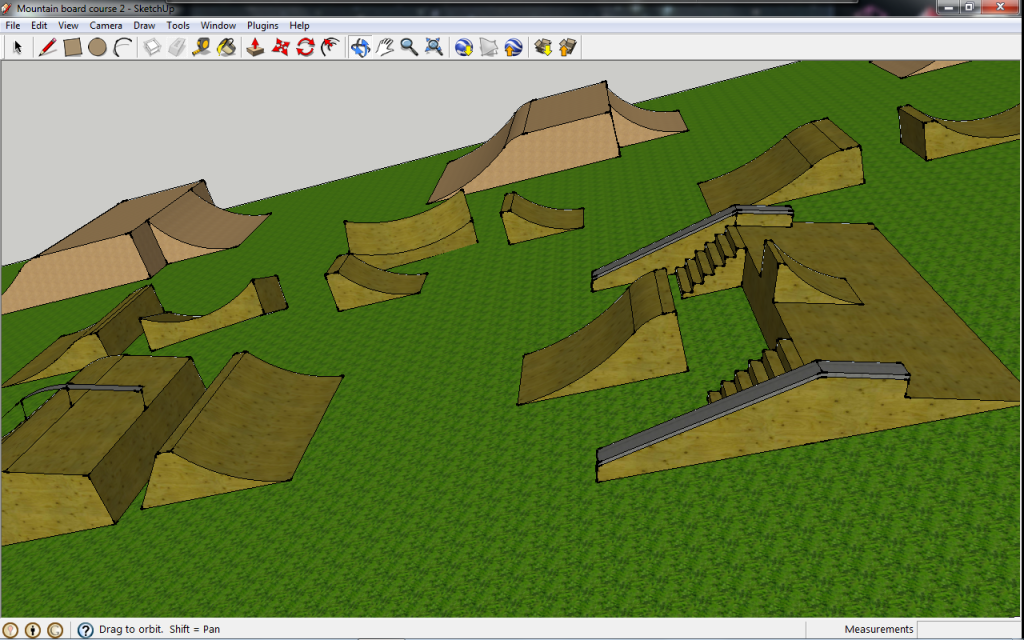This screenshot has height=640, width=1024.
Task: Open the Window menu
Action: 218,25
